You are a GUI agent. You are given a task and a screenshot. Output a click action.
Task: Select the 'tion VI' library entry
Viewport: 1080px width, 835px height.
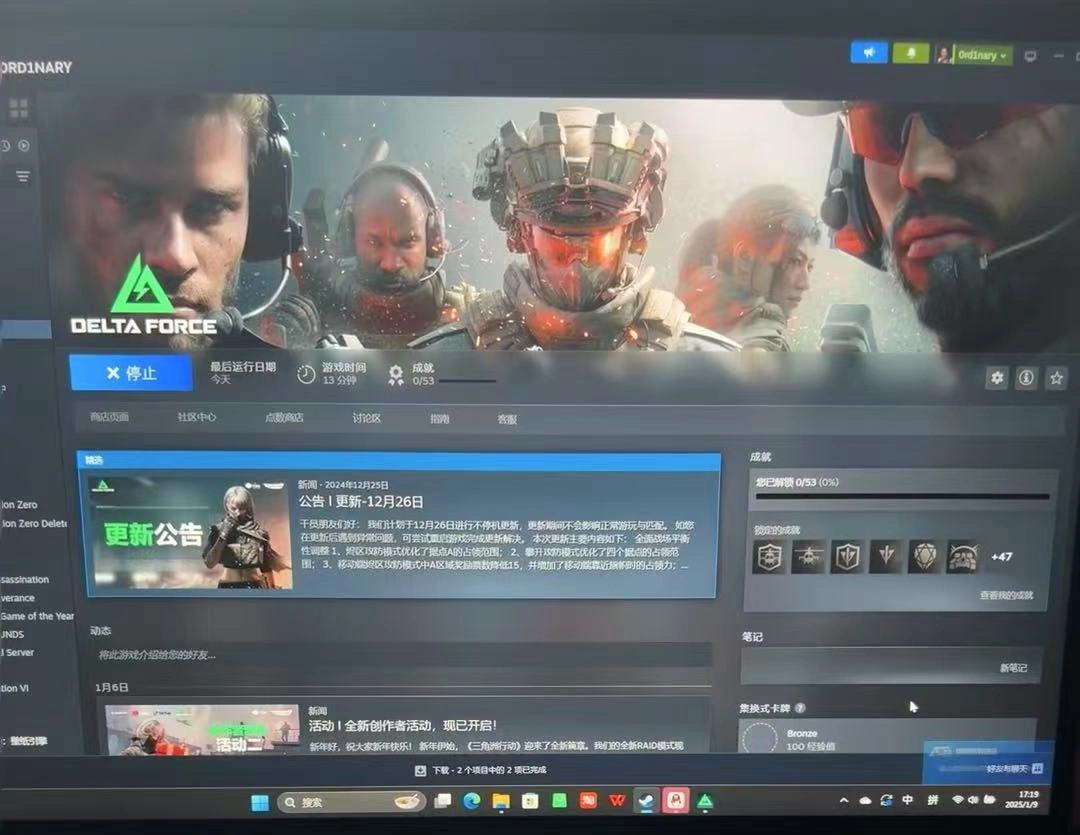click(14, 688)
